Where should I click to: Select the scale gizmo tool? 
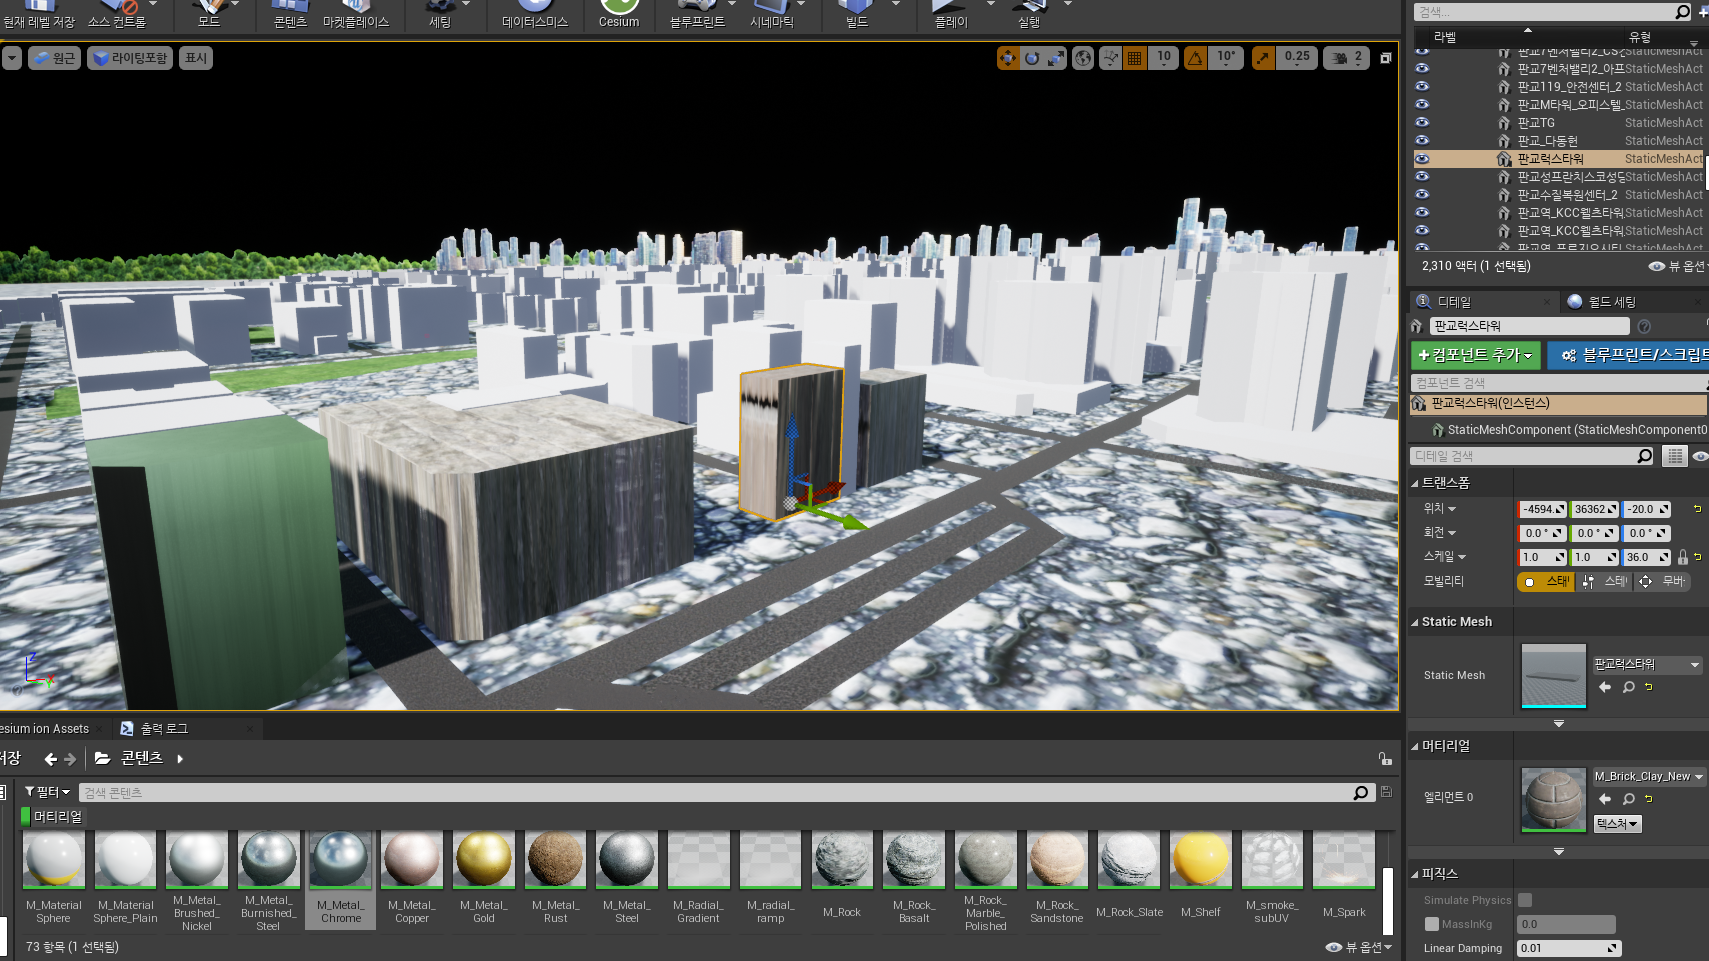[1056, 58]
